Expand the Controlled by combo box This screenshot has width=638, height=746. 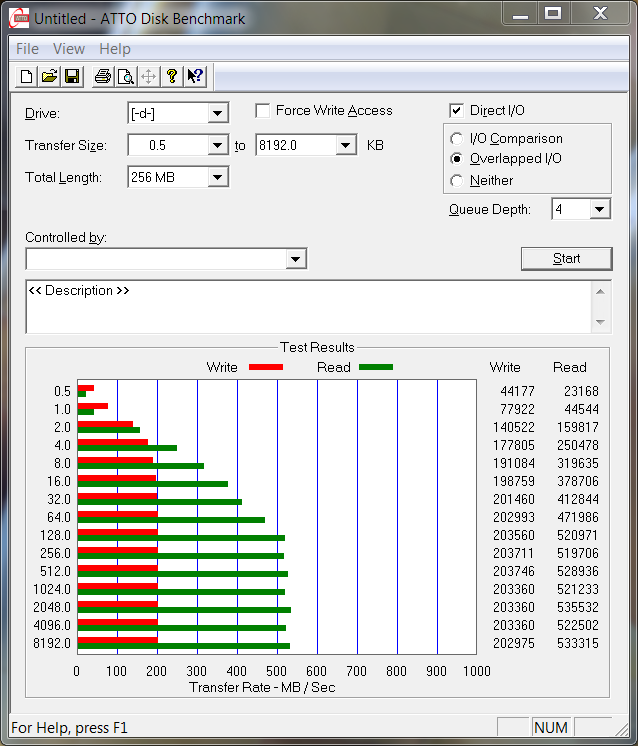click(x=295, y=259)
